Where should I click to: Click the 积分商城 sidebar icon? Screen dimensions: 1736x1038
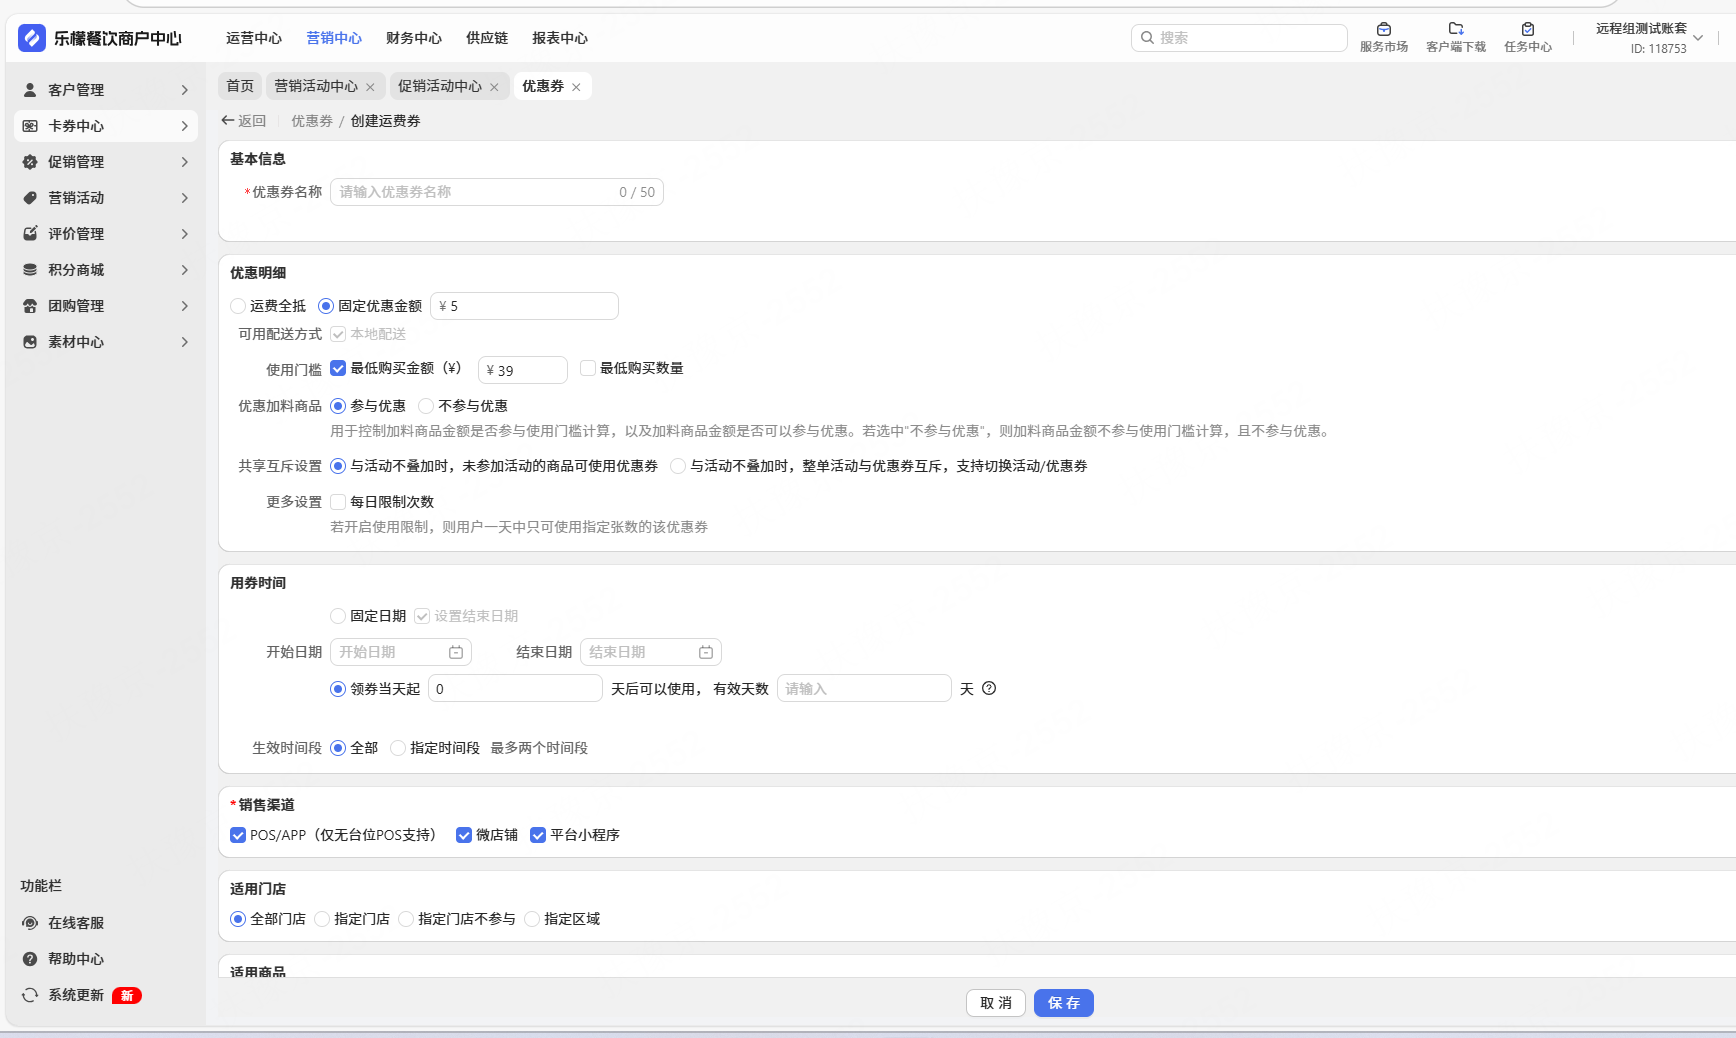pos(30,270)
